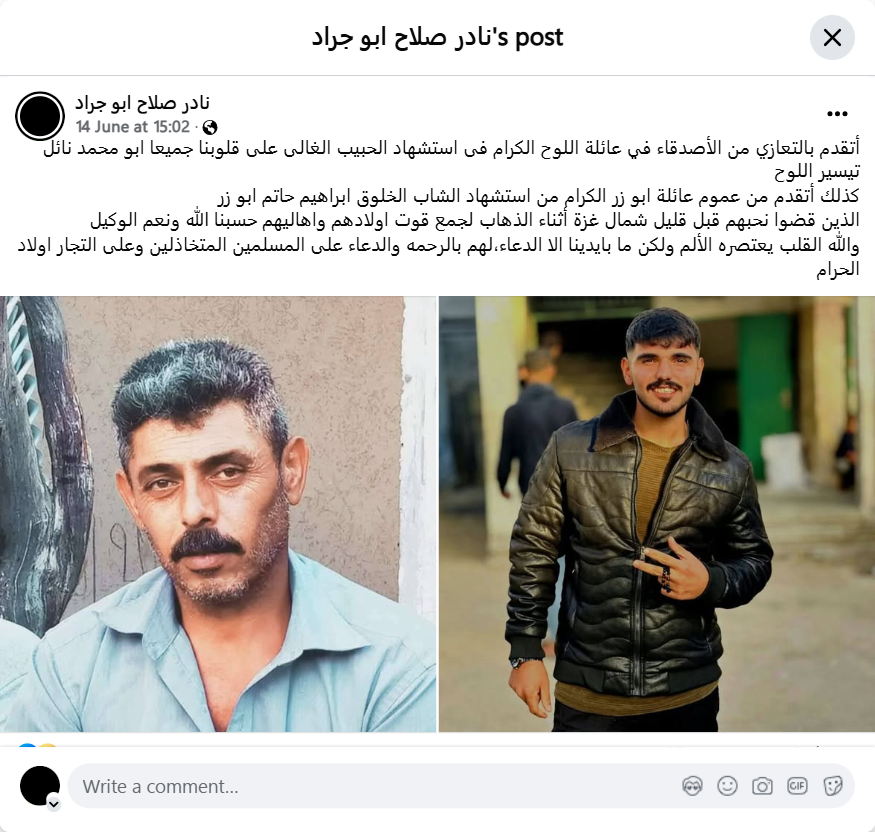Click the post's Arabic text body
Screen dimensions: 875x832
click(439, 209)
